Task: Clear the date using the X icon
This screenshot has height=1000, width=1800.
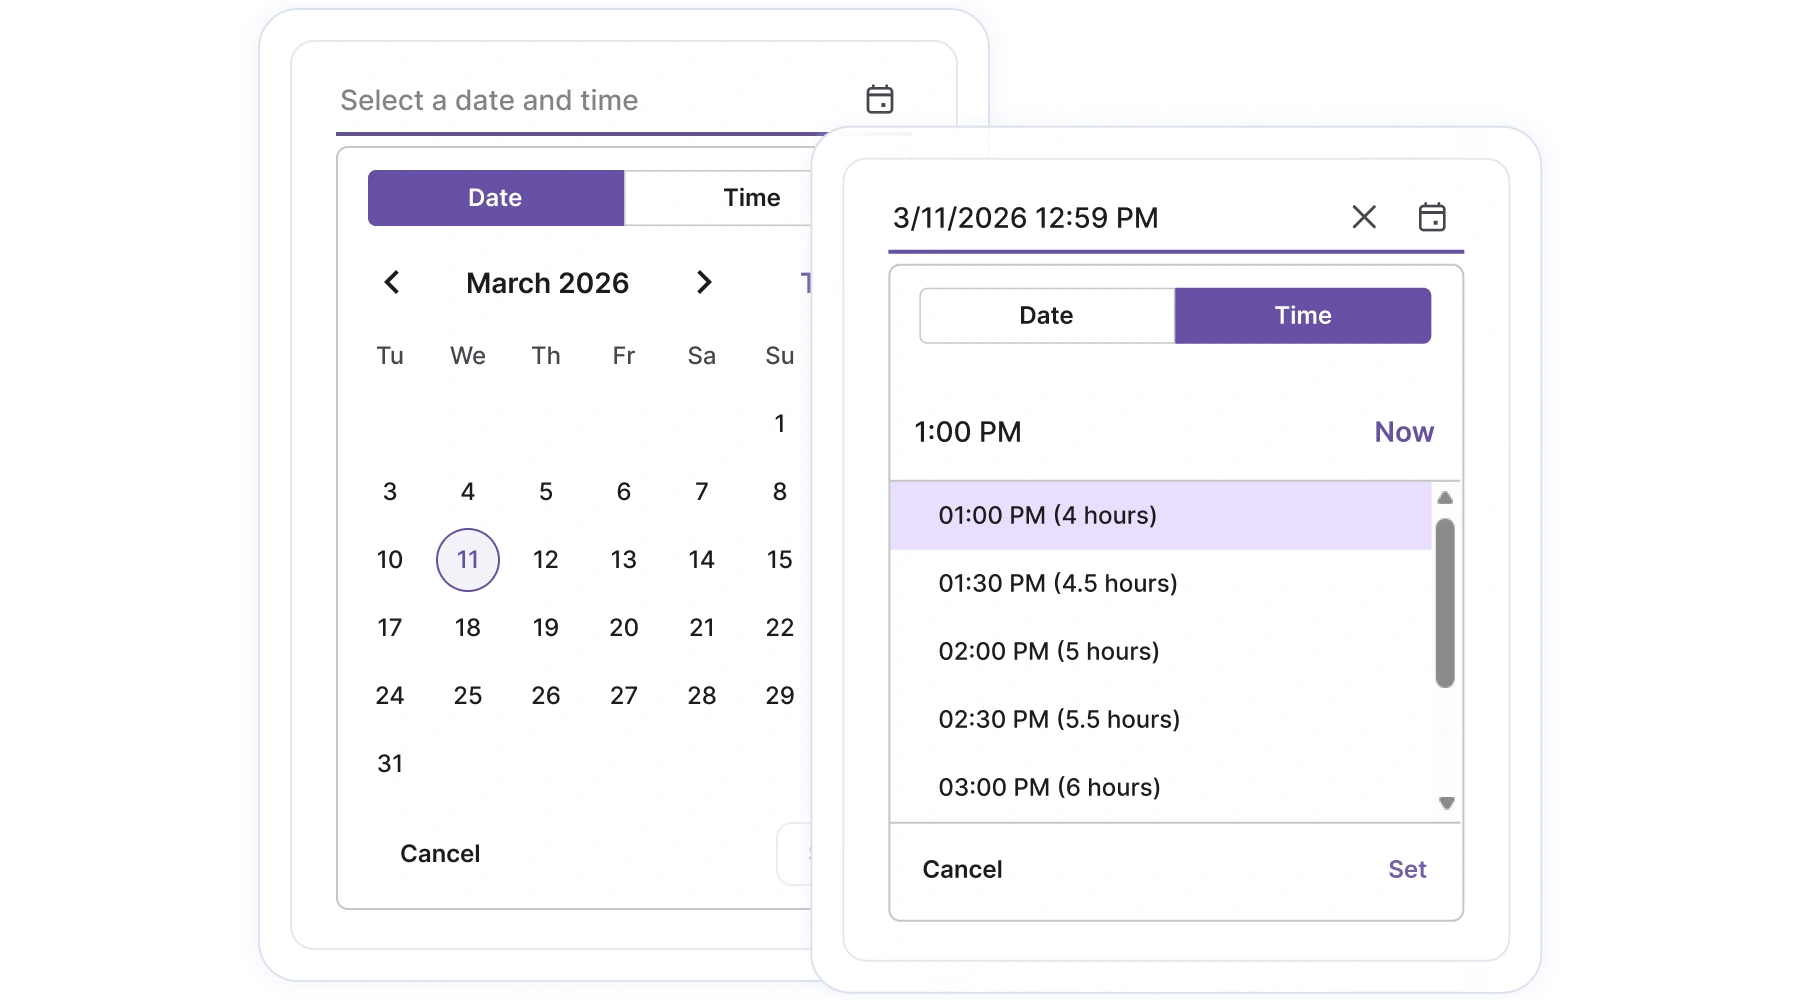Action: [1364, 217]
